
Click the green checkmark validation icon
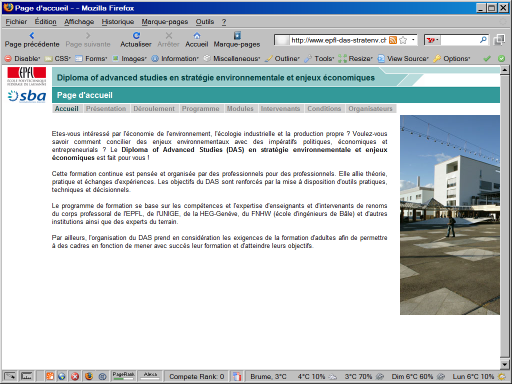click(487, 59)
